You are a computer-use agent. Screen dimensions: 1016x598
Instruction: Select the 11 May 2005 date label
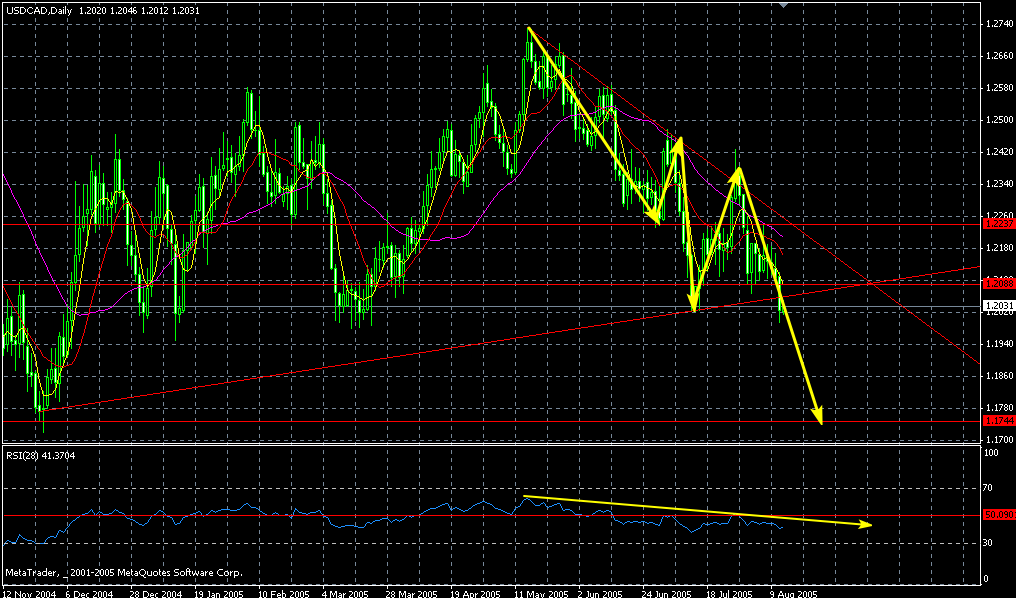[541, 593]
